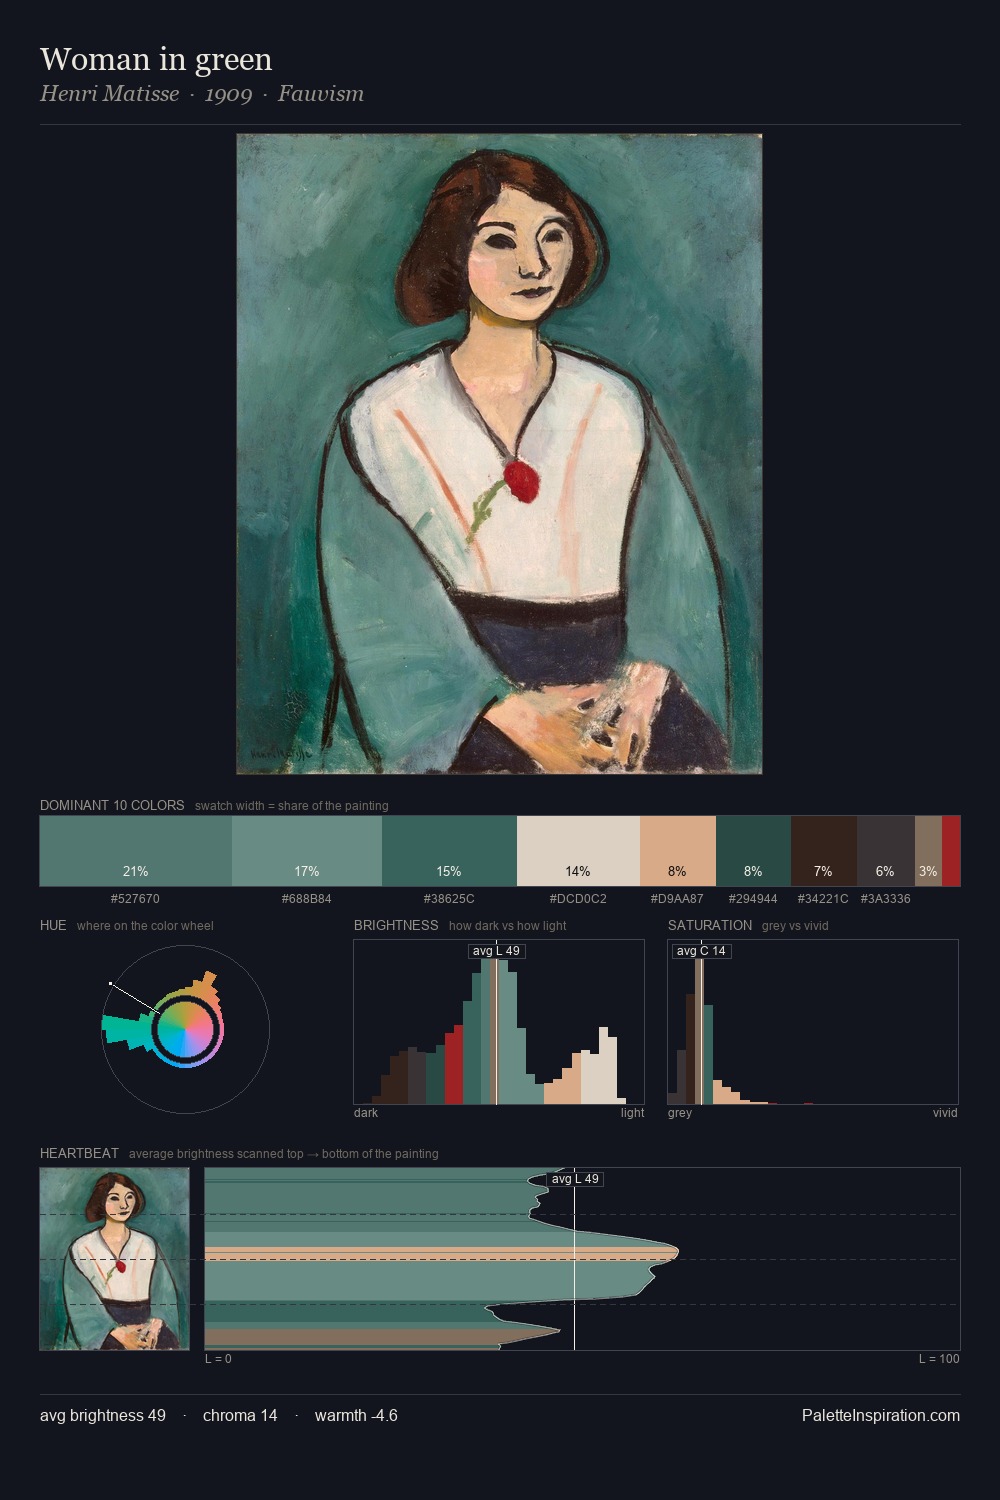Screen dimensions: 1000x1500
Task: Click 'avg brightness 49' in footer
Action: coord(103,1415)
